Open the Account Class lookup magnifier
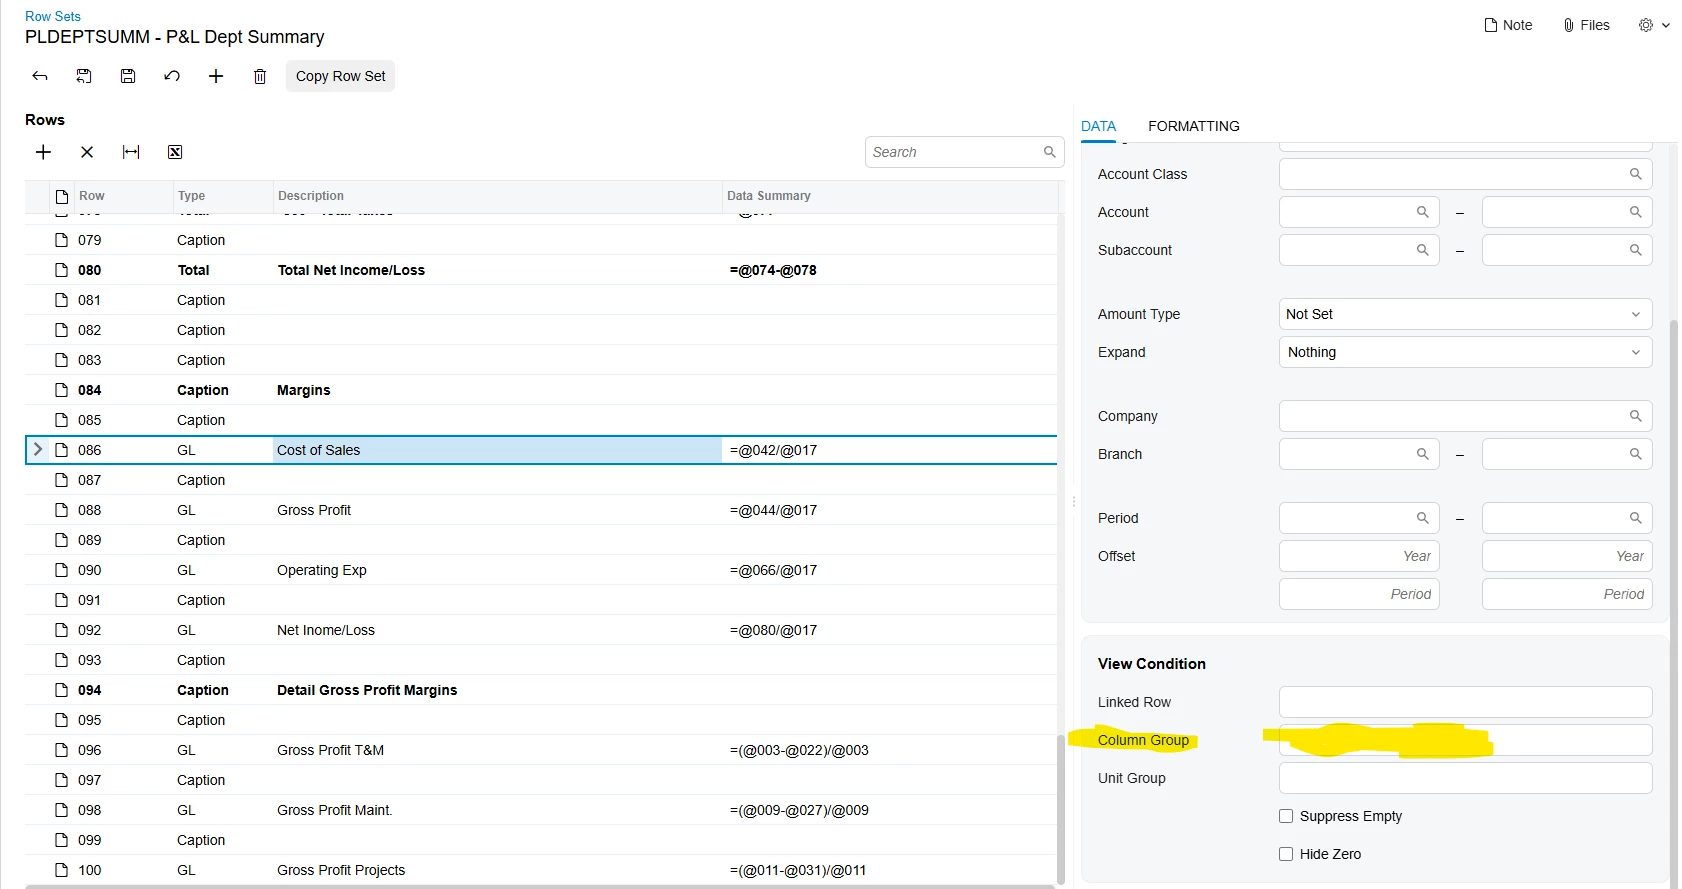This screenshot has height=889, width=1682. pyautogui.click(x=1635, y=174)
